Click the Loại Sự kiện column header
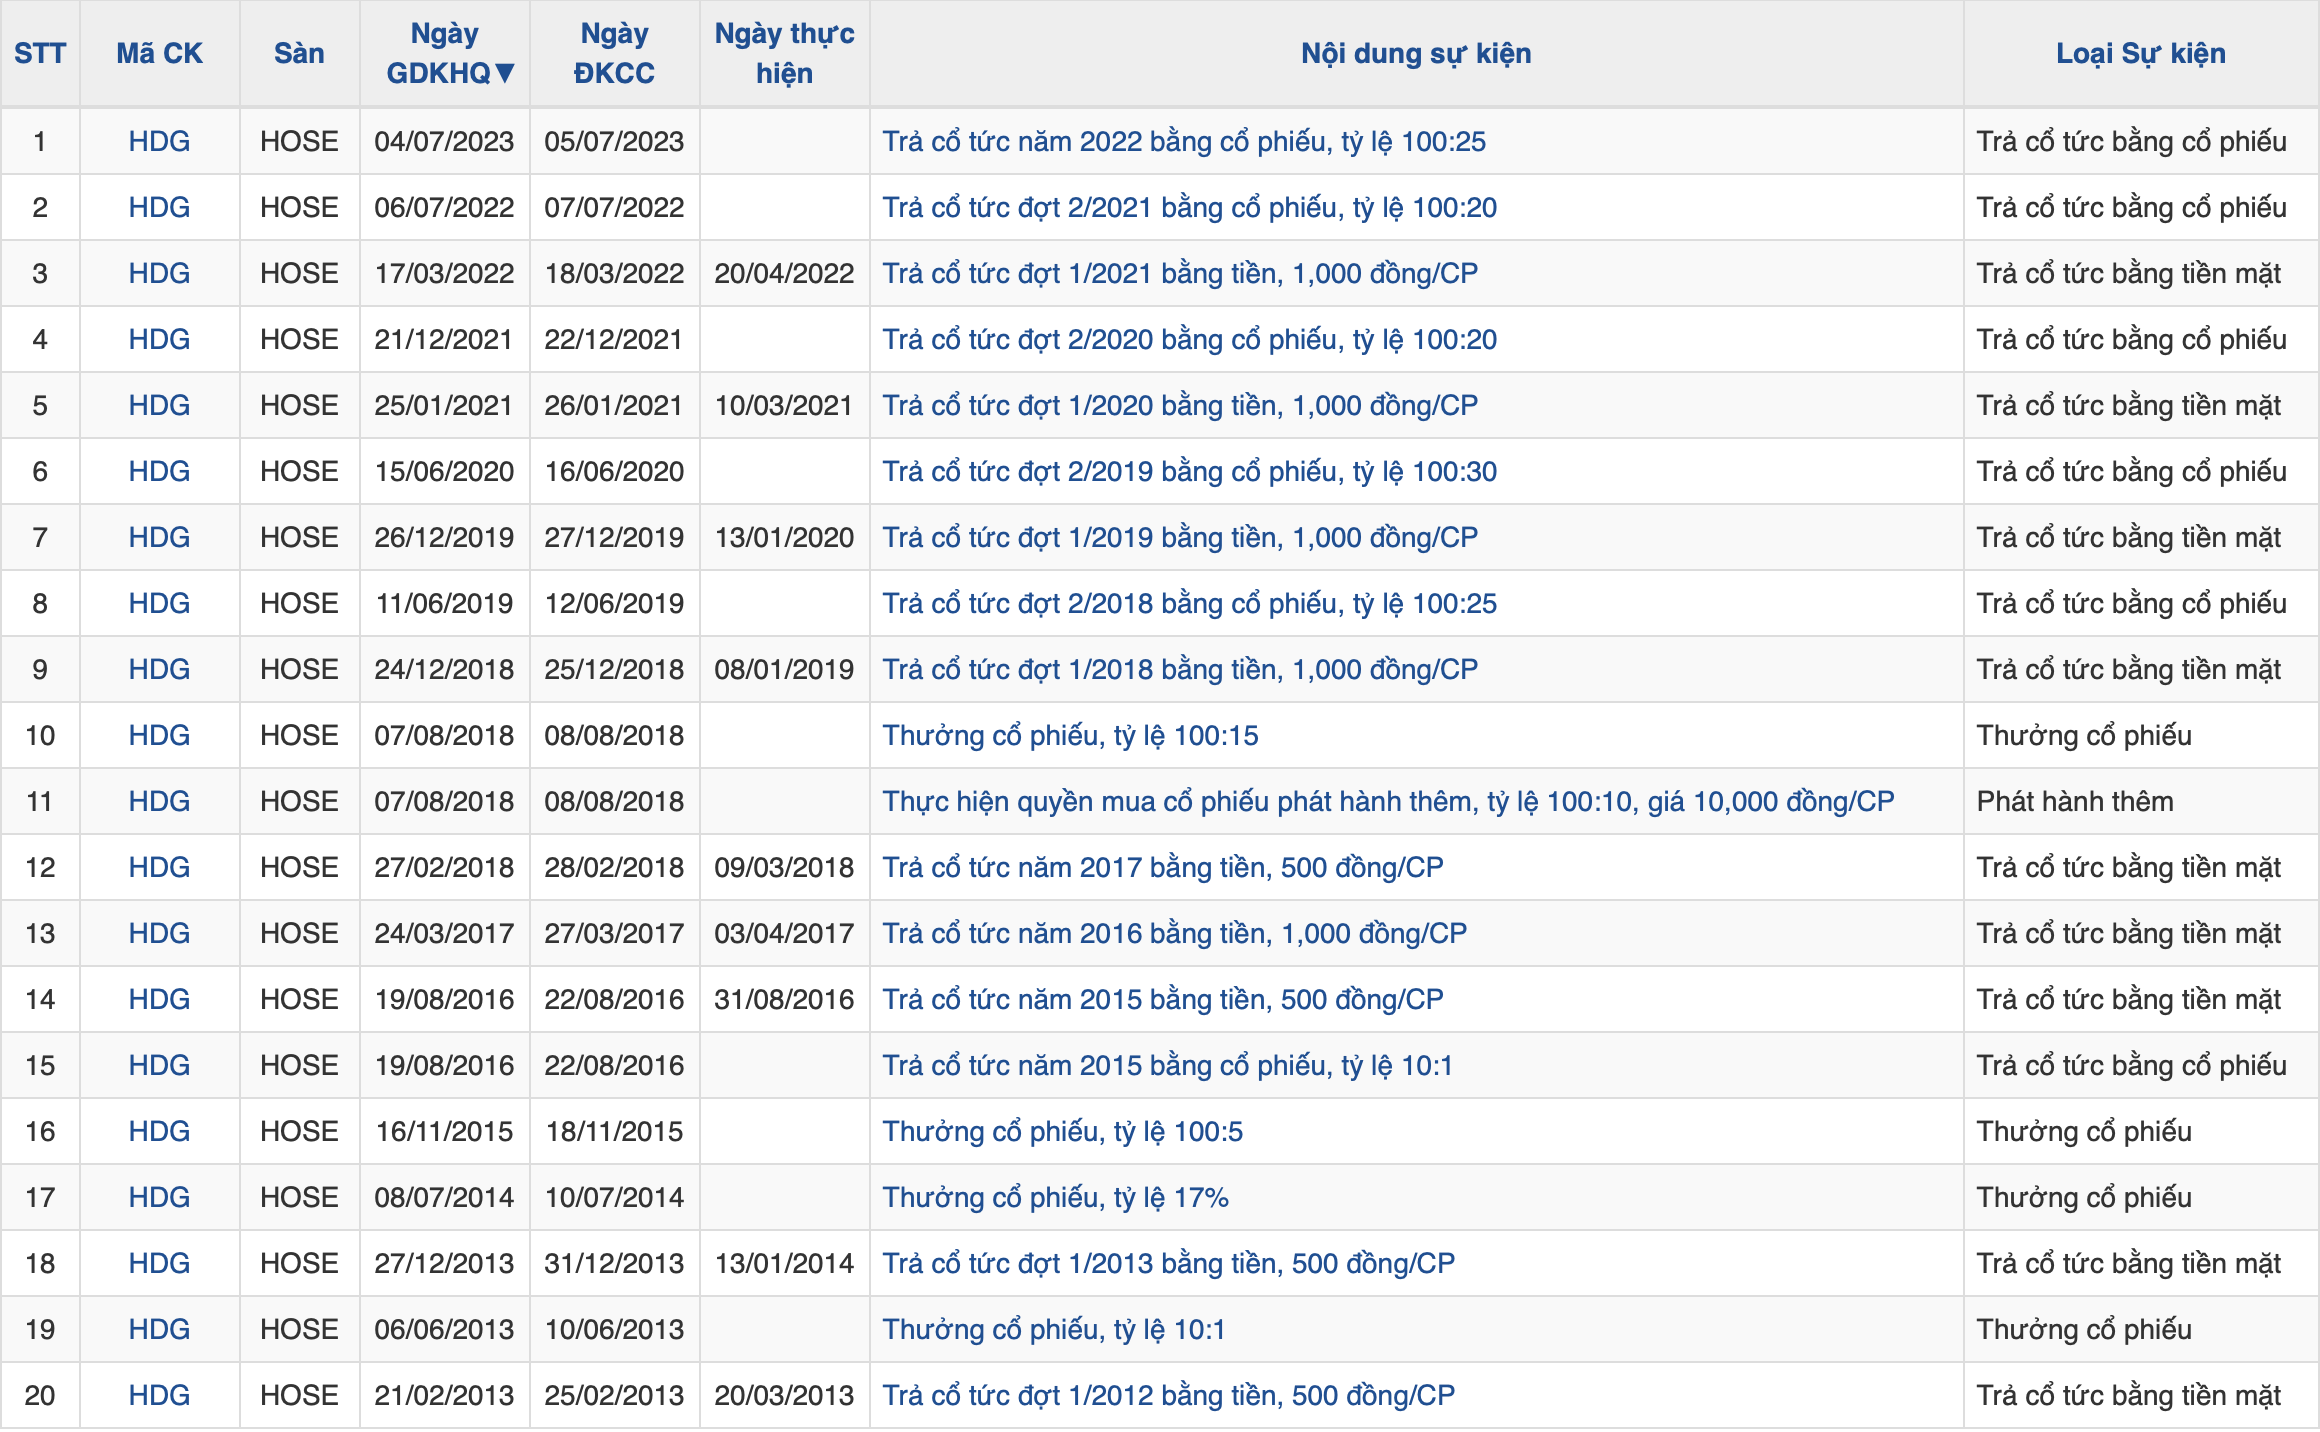This screenshot has height=1432, width=2320. [2140, 53]
